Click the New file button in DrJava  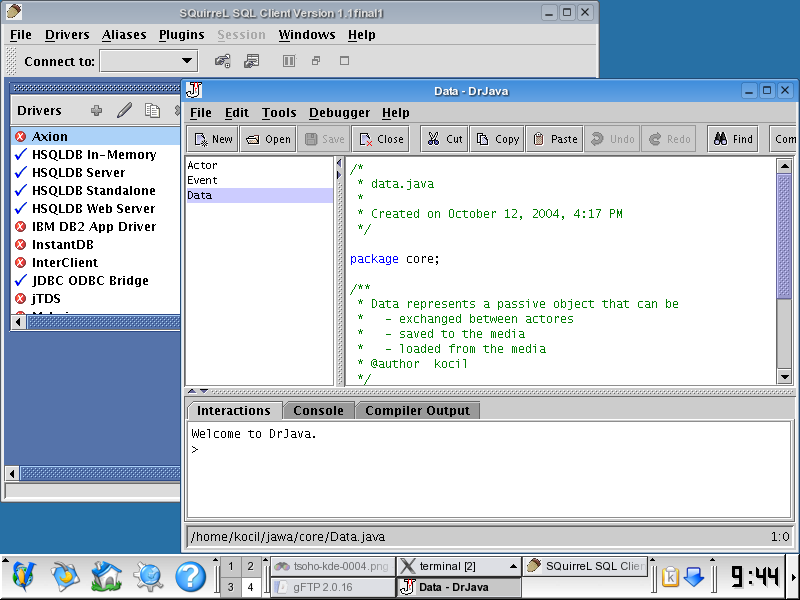[x=212, y=139]
